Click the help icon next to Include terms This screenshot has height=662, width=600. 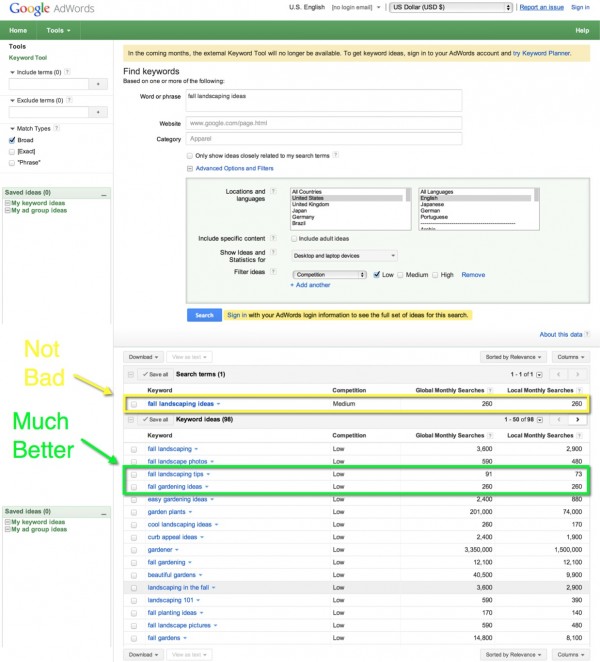click(68, 72)
